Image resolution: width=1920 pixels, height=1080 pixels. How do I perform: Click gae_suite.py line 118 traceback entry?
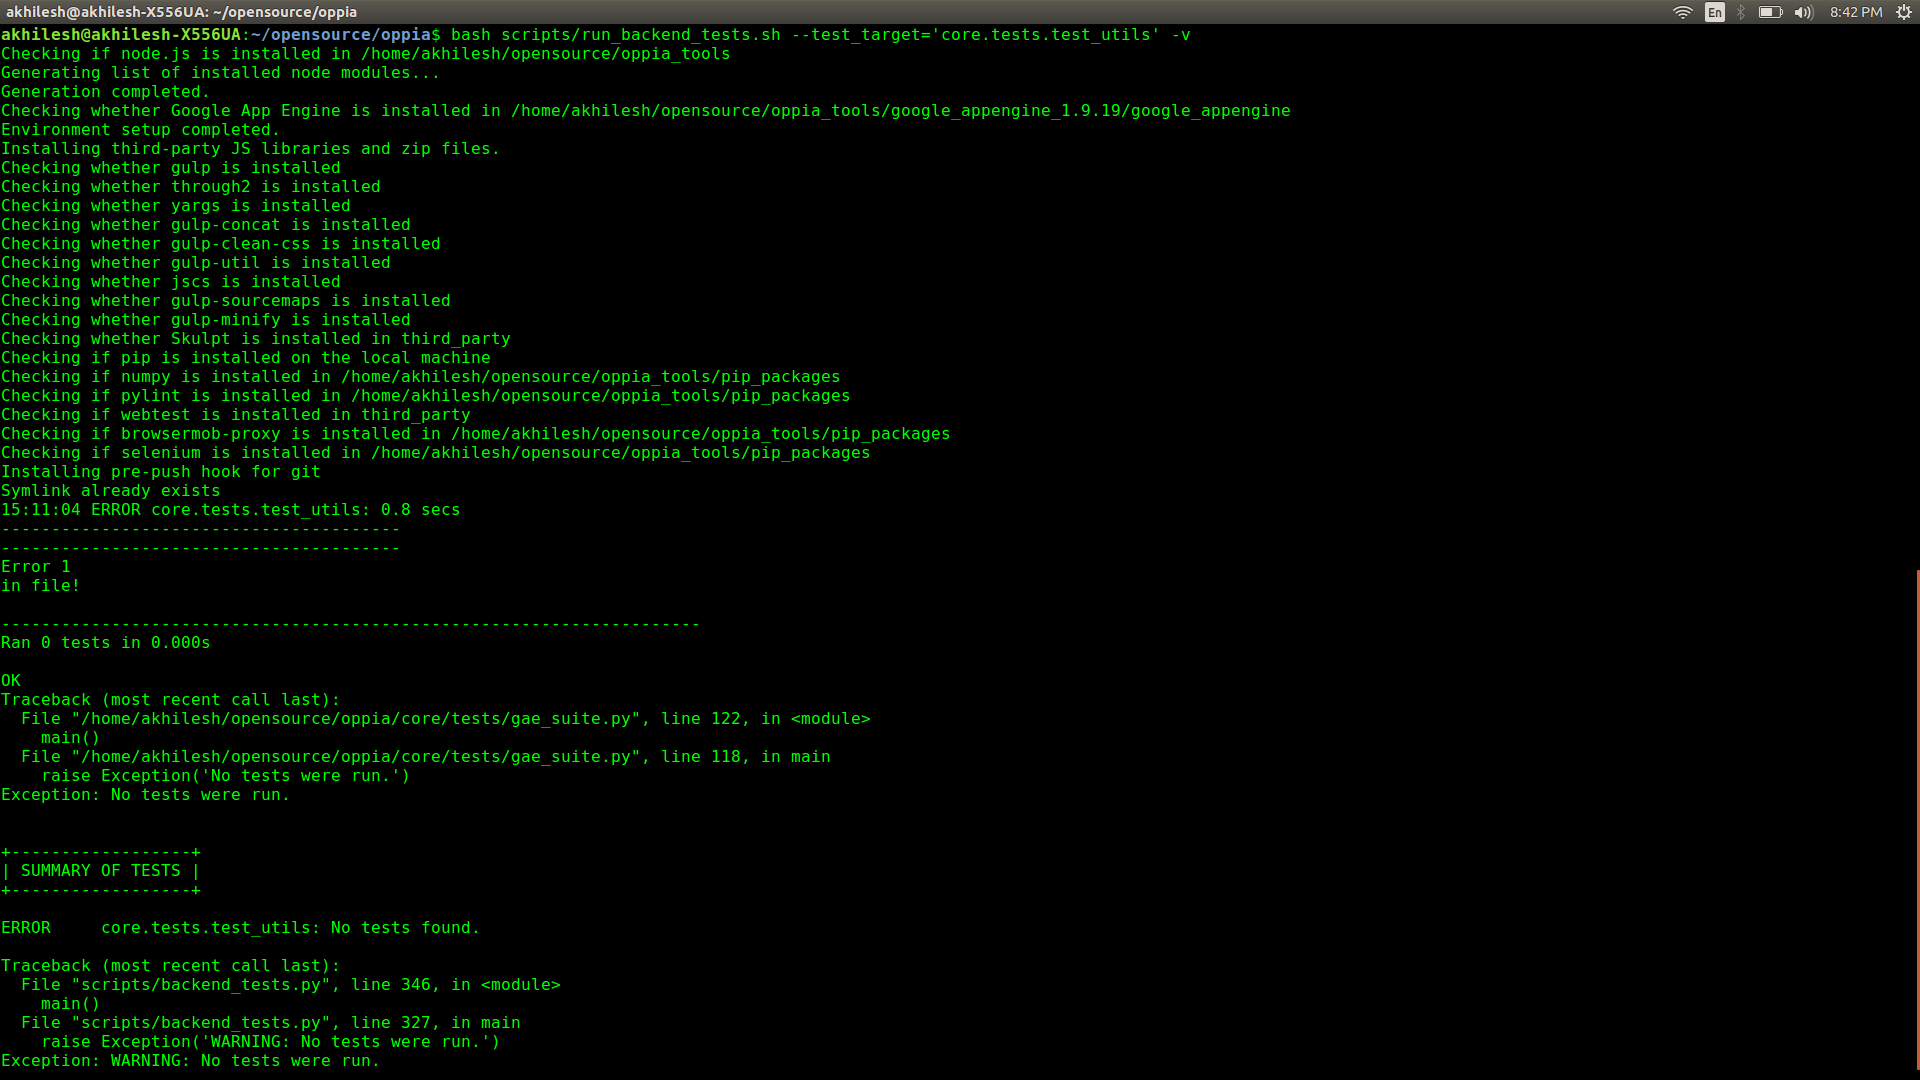pyautogui.click(x=426, y=757)
